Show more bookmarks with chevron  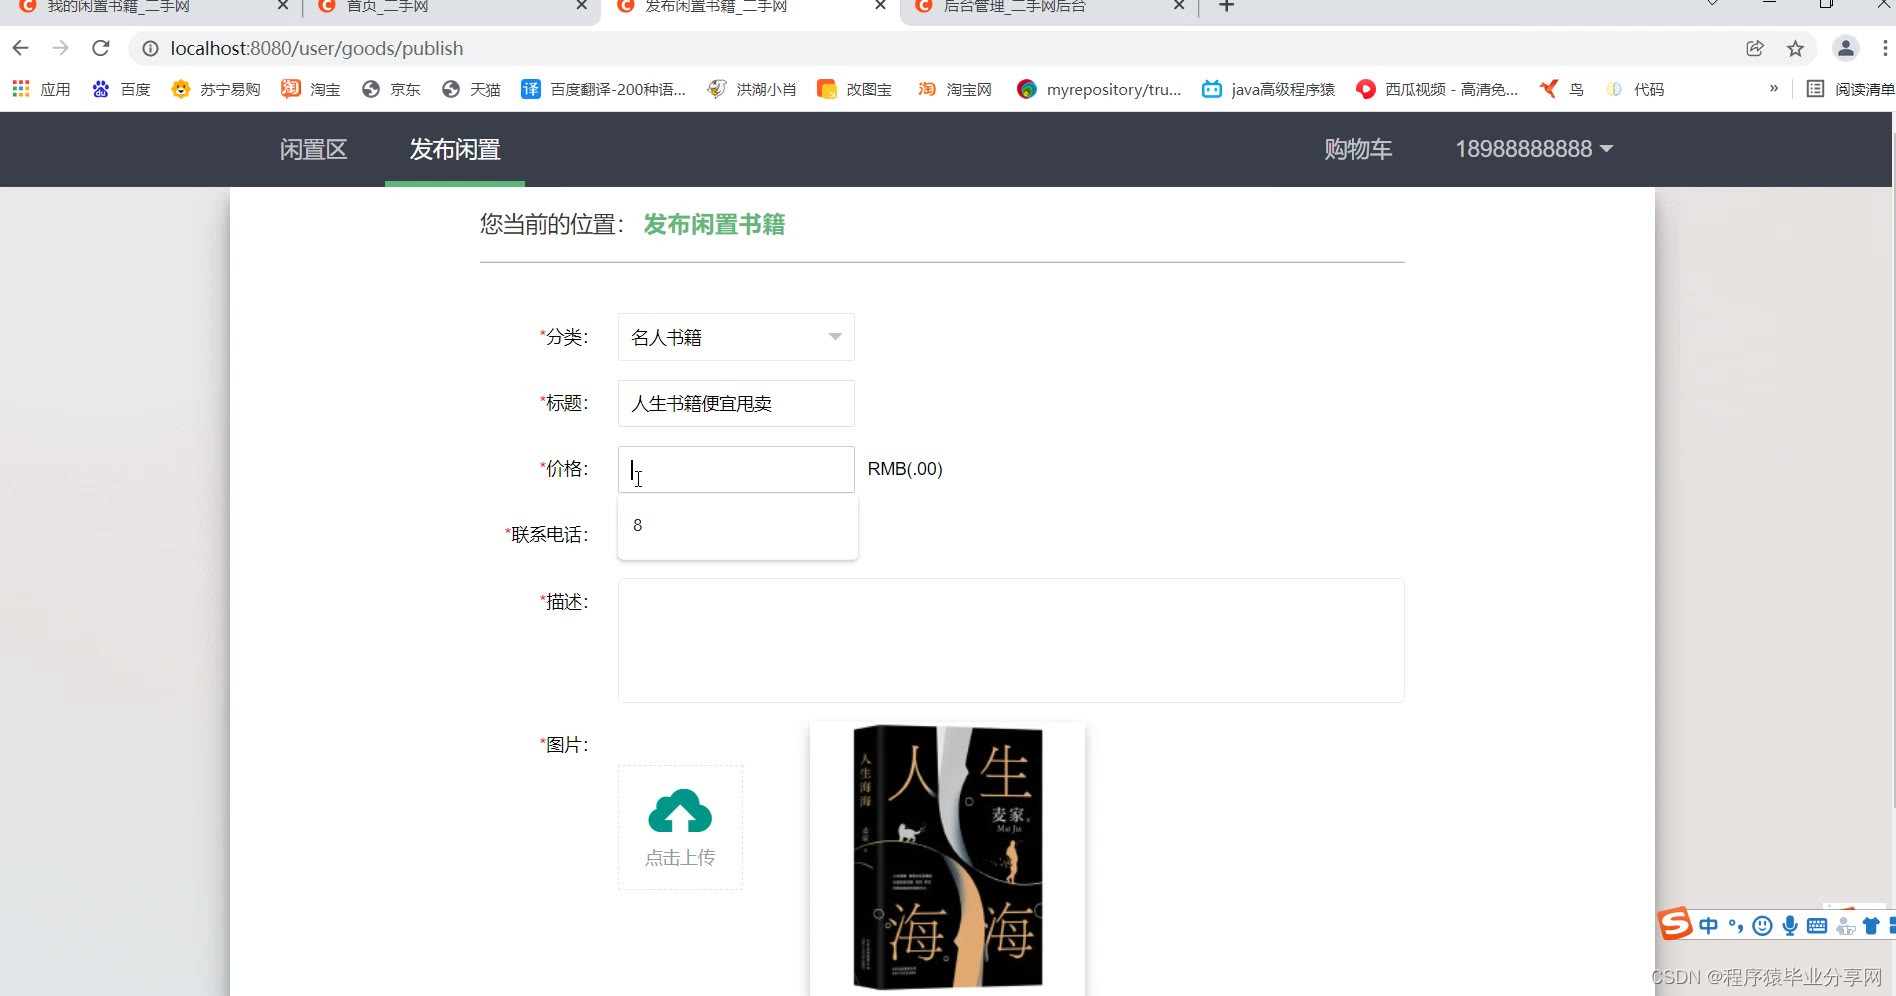pyautogui.click(x=1774, y=89)
